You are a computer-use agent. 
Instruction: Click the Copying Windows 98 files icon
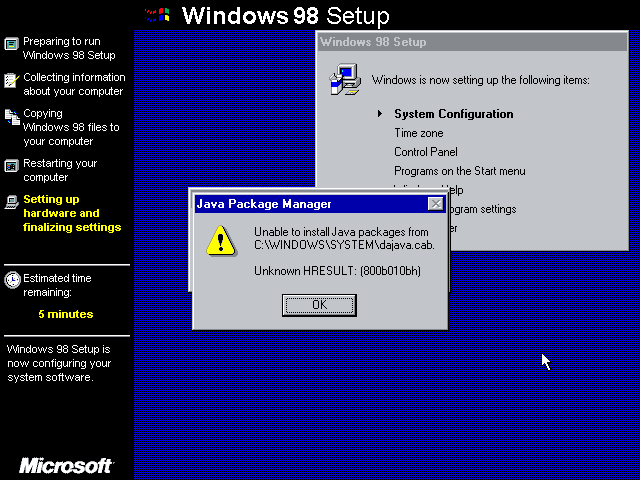[x=12, y=117]
